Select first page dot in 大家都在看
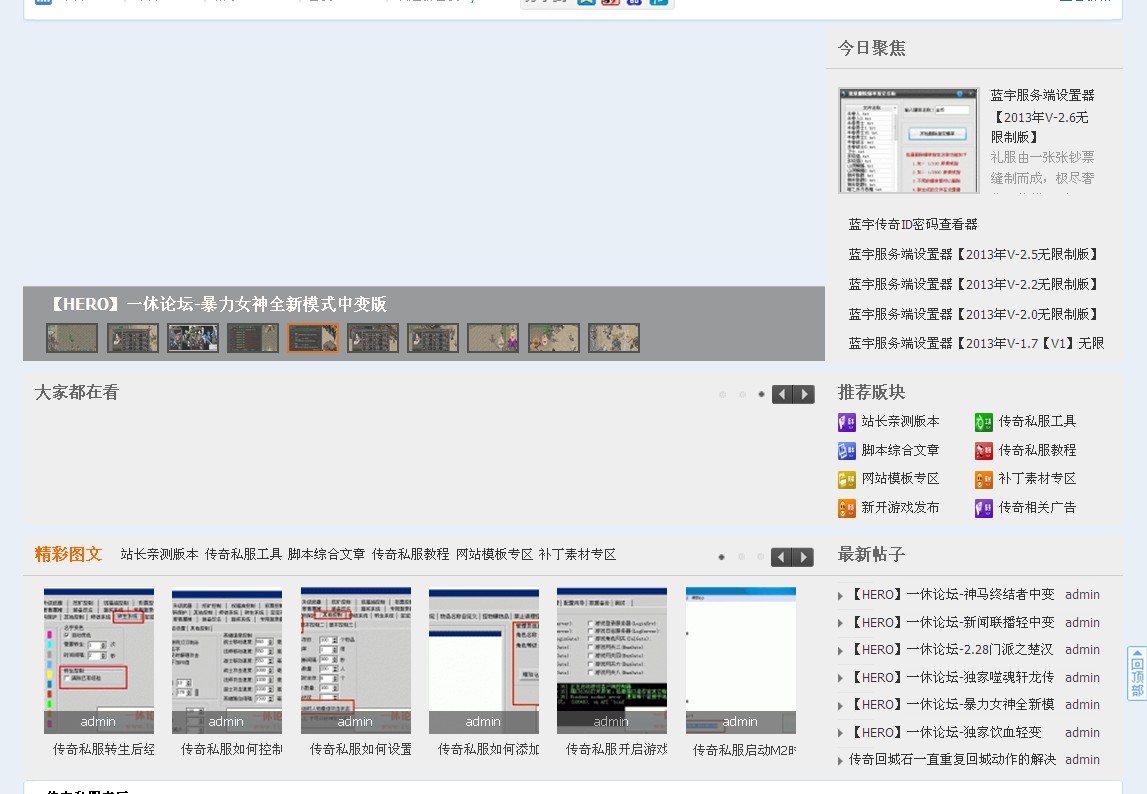 point(722,394)
